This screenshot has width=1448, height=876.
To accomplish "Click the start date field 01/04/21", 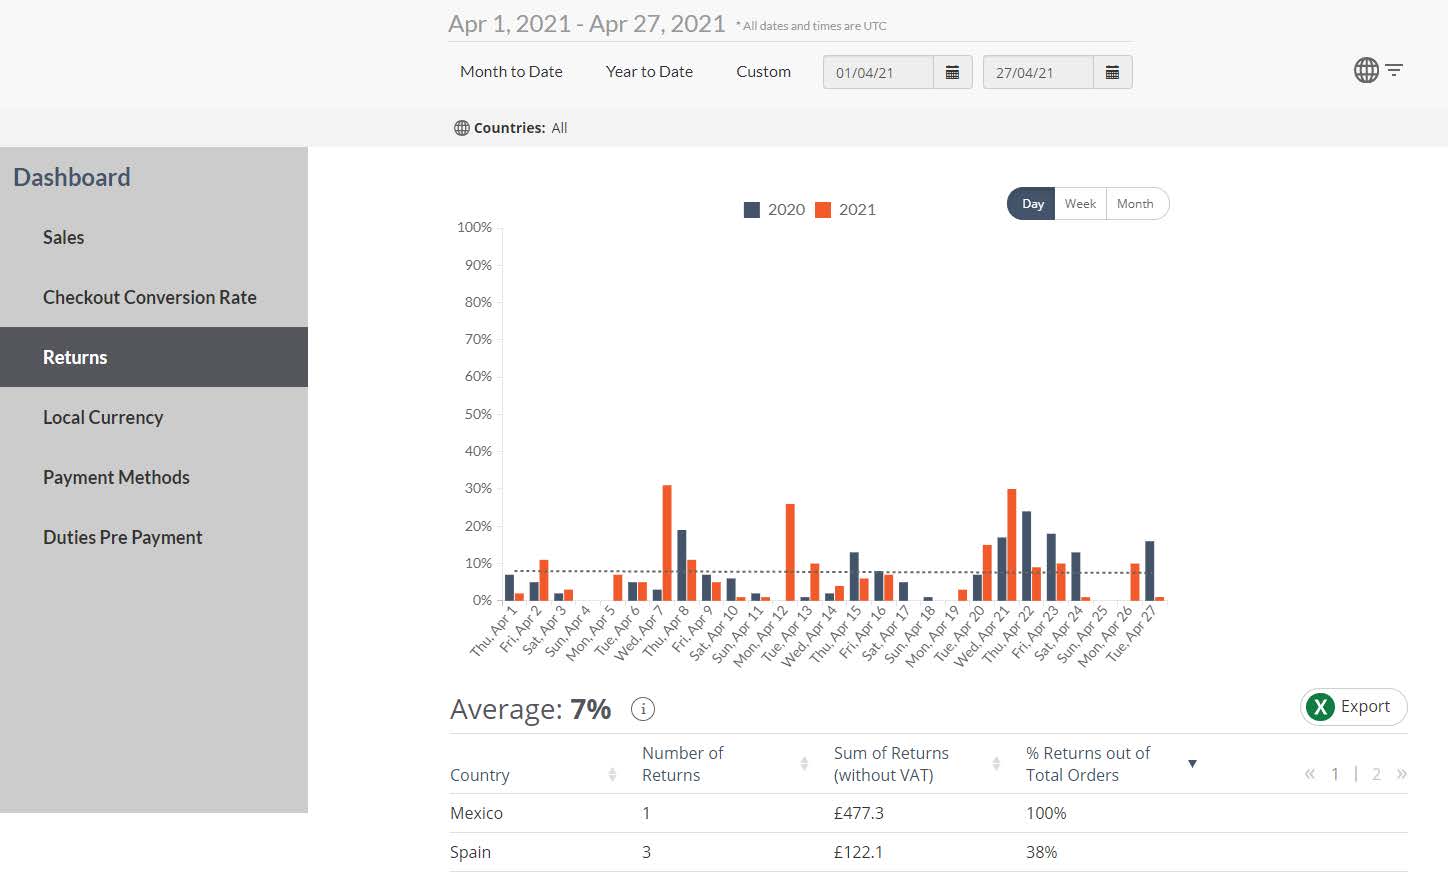I will (878, 72).
